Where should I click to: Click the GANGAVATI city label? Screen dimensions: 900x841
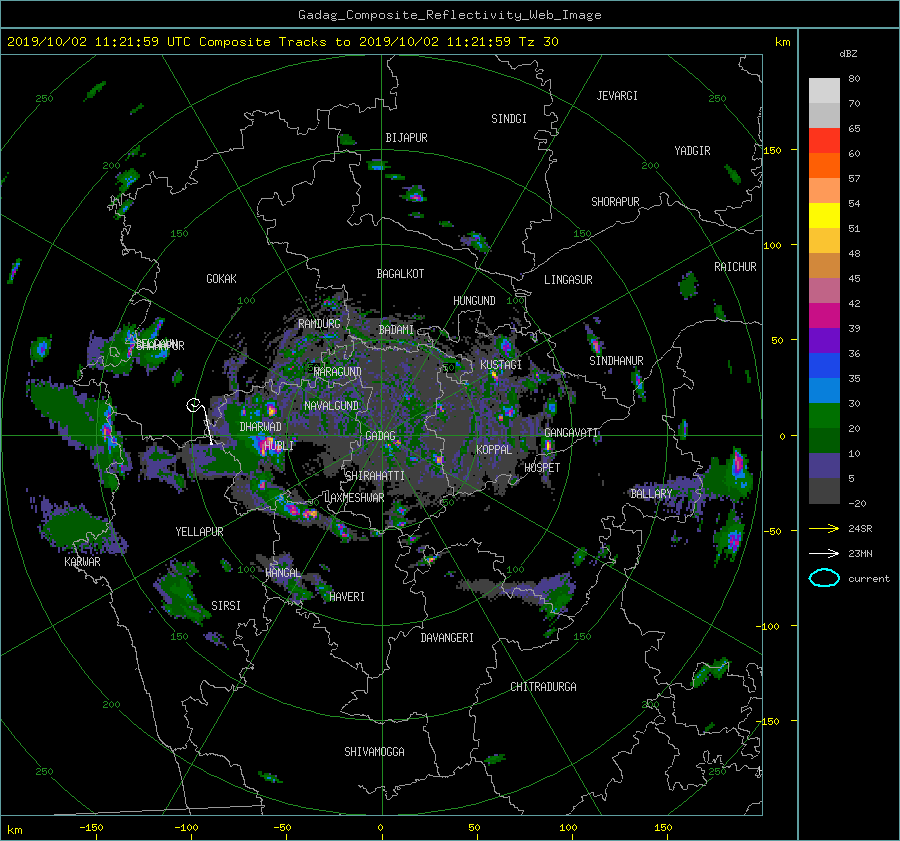point(572,432)
